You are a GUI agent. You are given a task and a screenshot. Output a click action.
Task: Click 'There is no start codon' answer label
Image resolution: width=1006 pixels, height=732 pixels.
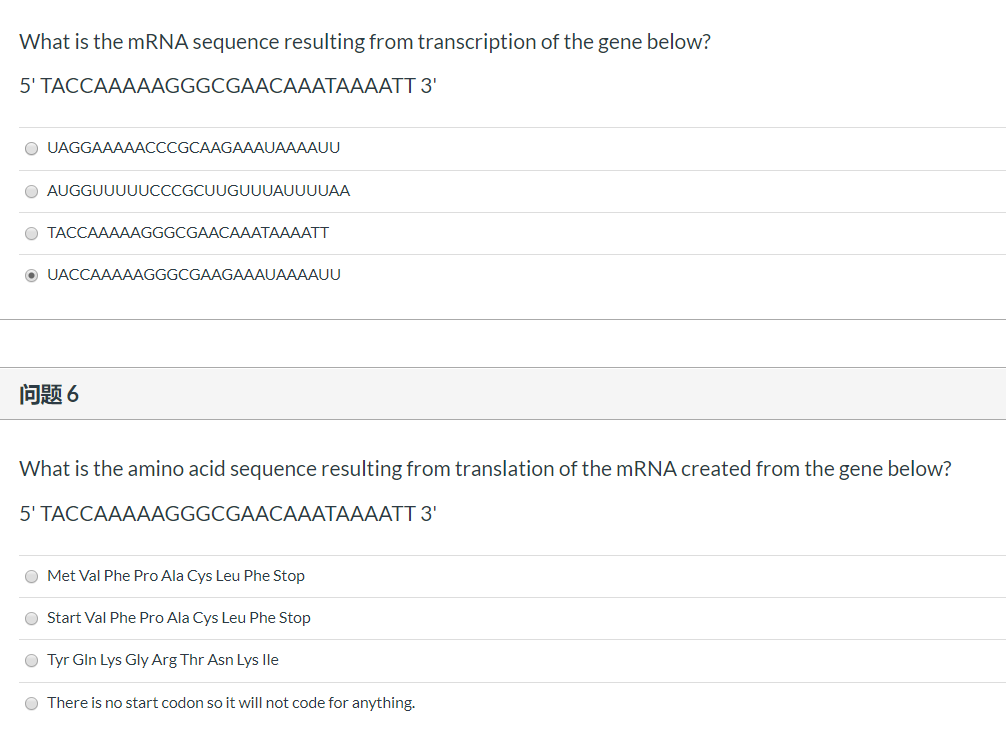231,702
